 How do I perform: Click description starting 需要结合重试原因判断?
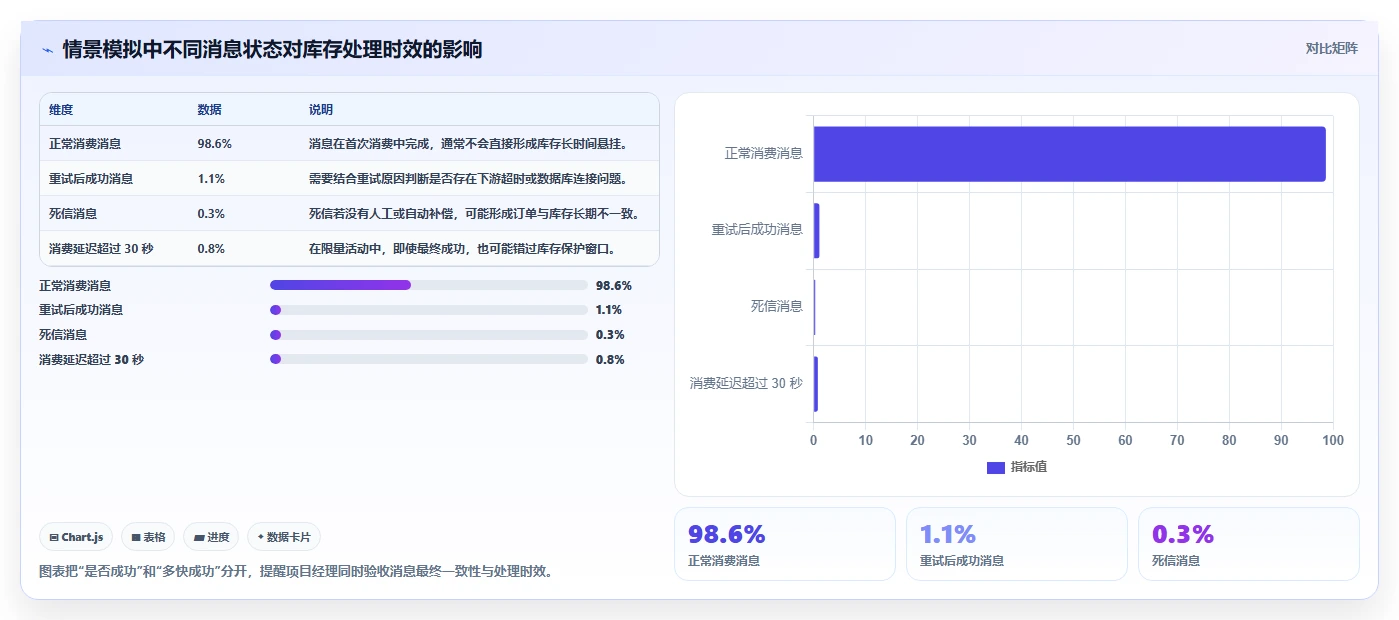point(468,179)
